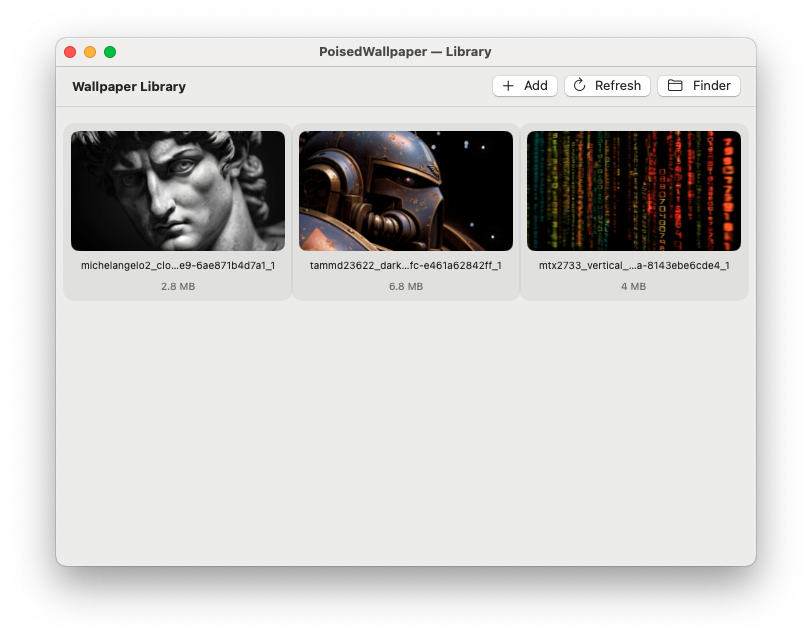Zoom the window with green button
The height and width of the screenshot is (640, 812).
[110, 52]
